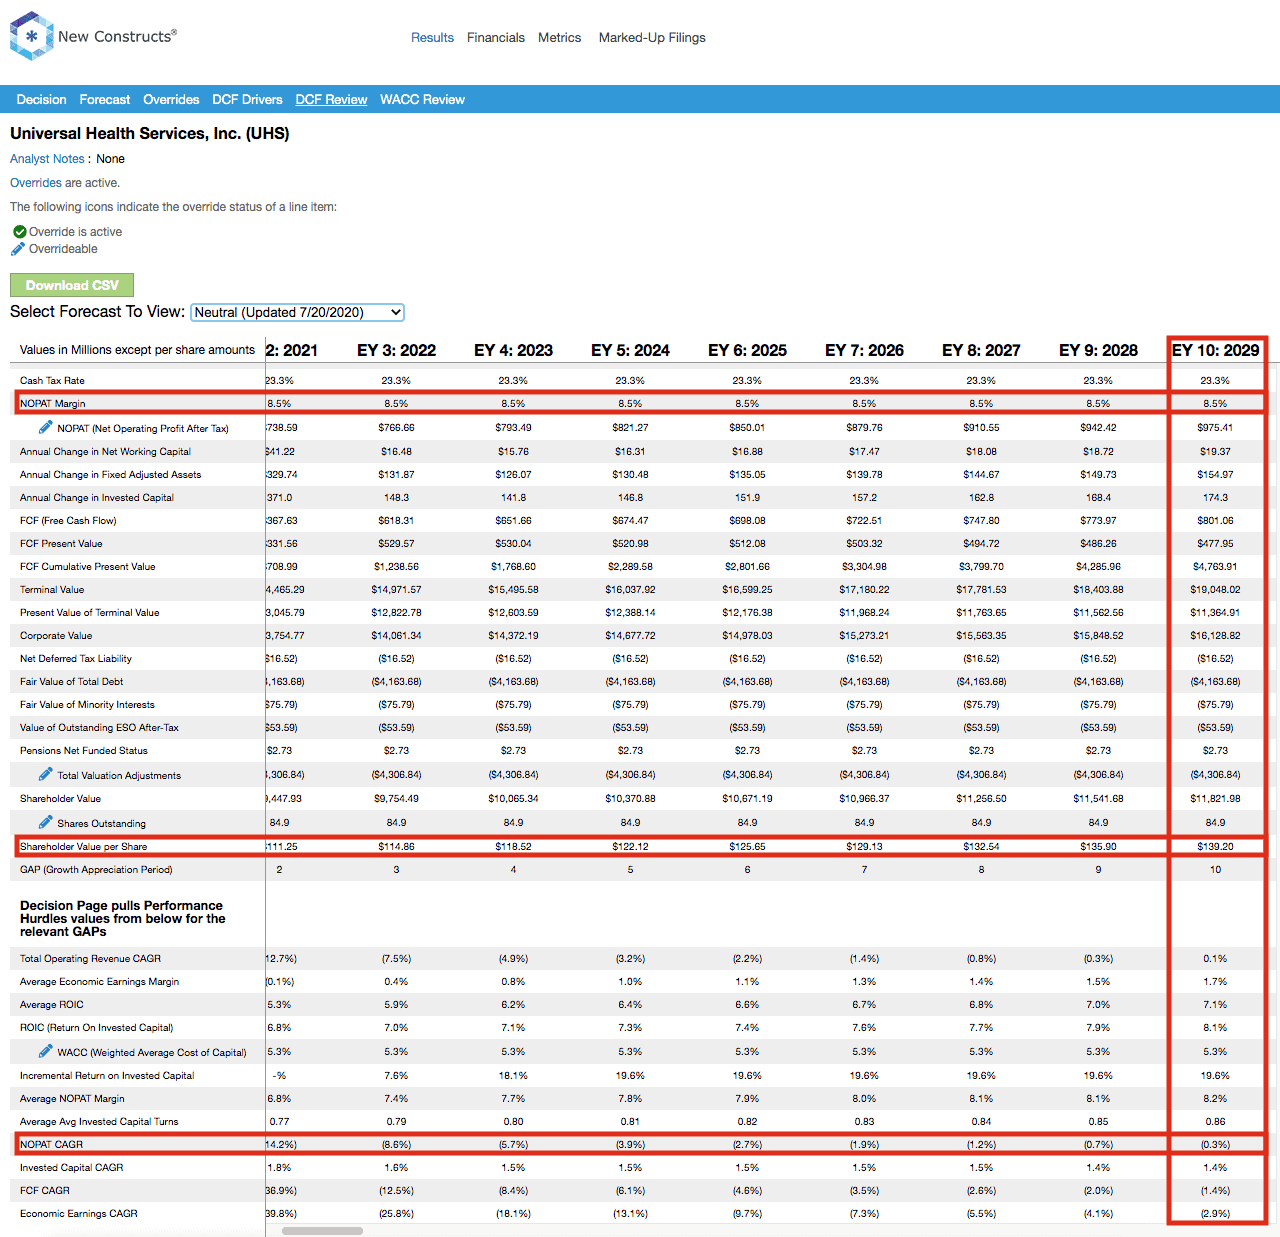This screenshot has width=1280, height=1237.
Task: Click the $16,128.82 Corporate Value cell
Action: (1215, 635)
